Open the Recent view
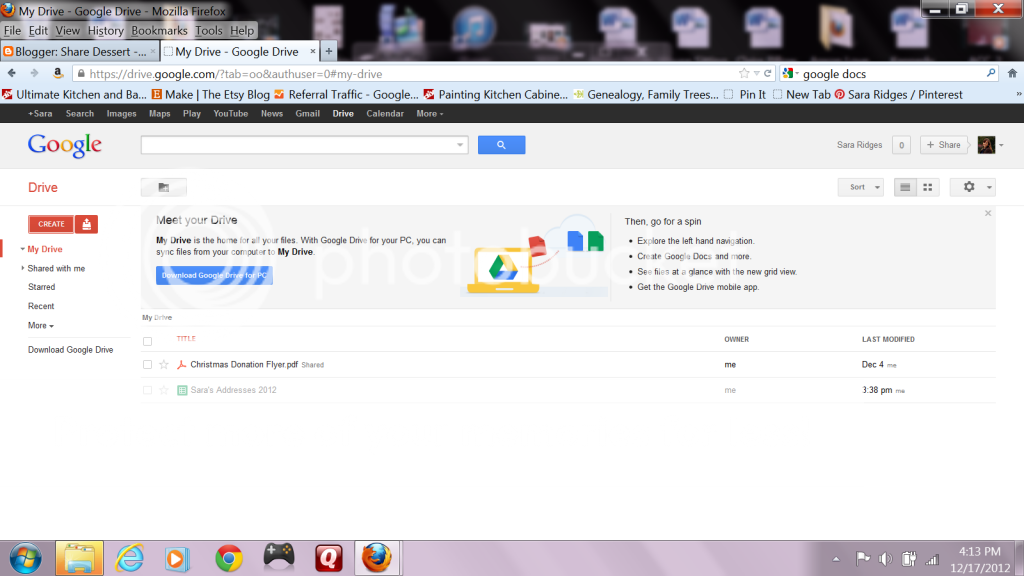 41,306
